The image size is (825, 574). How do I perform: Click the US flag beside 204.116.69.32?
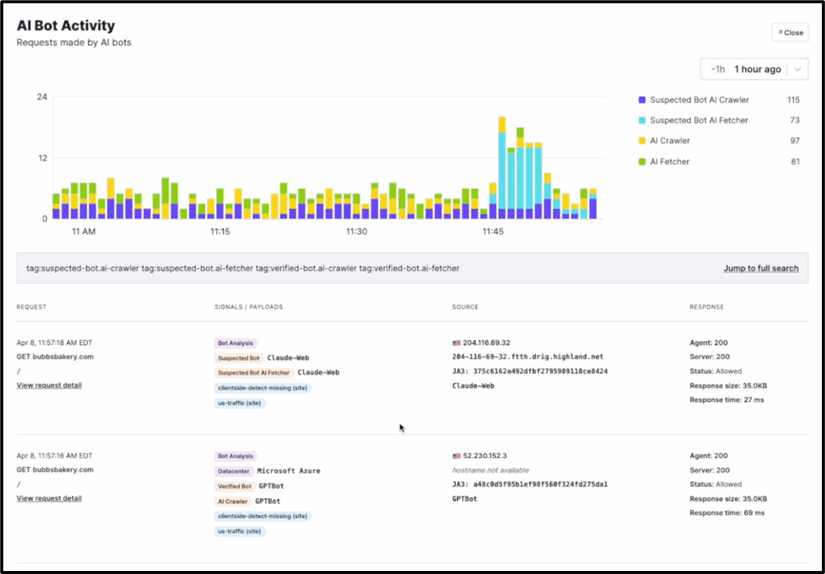[x=456, y=342]
